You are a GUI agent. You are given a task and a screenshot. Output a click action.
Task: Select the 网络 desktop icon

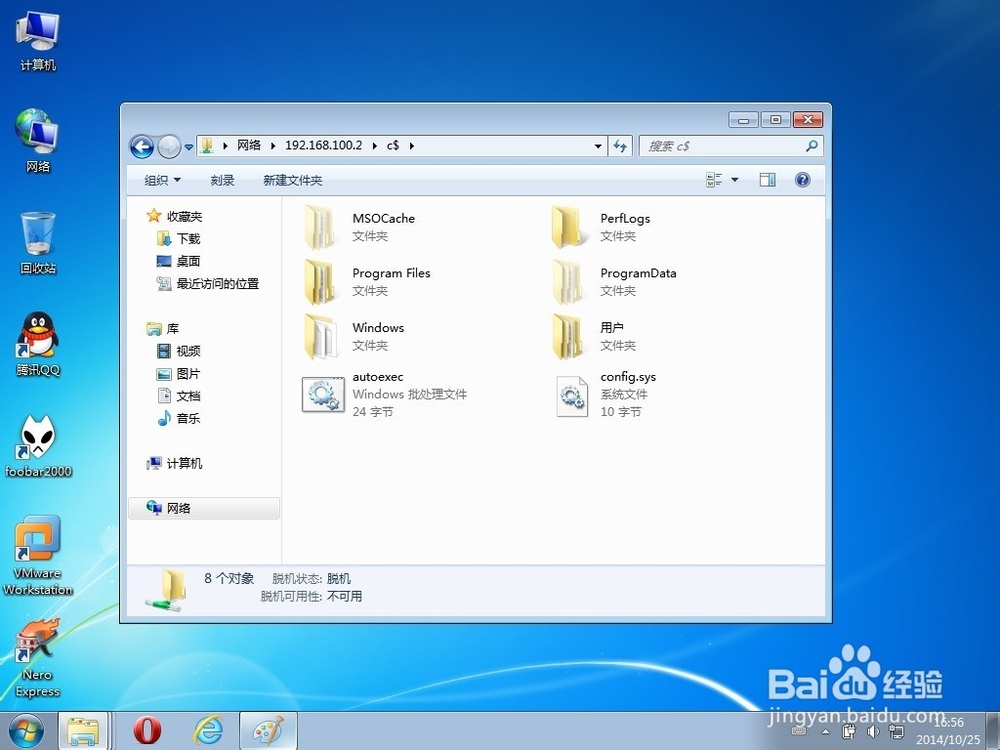pos(38,141)
